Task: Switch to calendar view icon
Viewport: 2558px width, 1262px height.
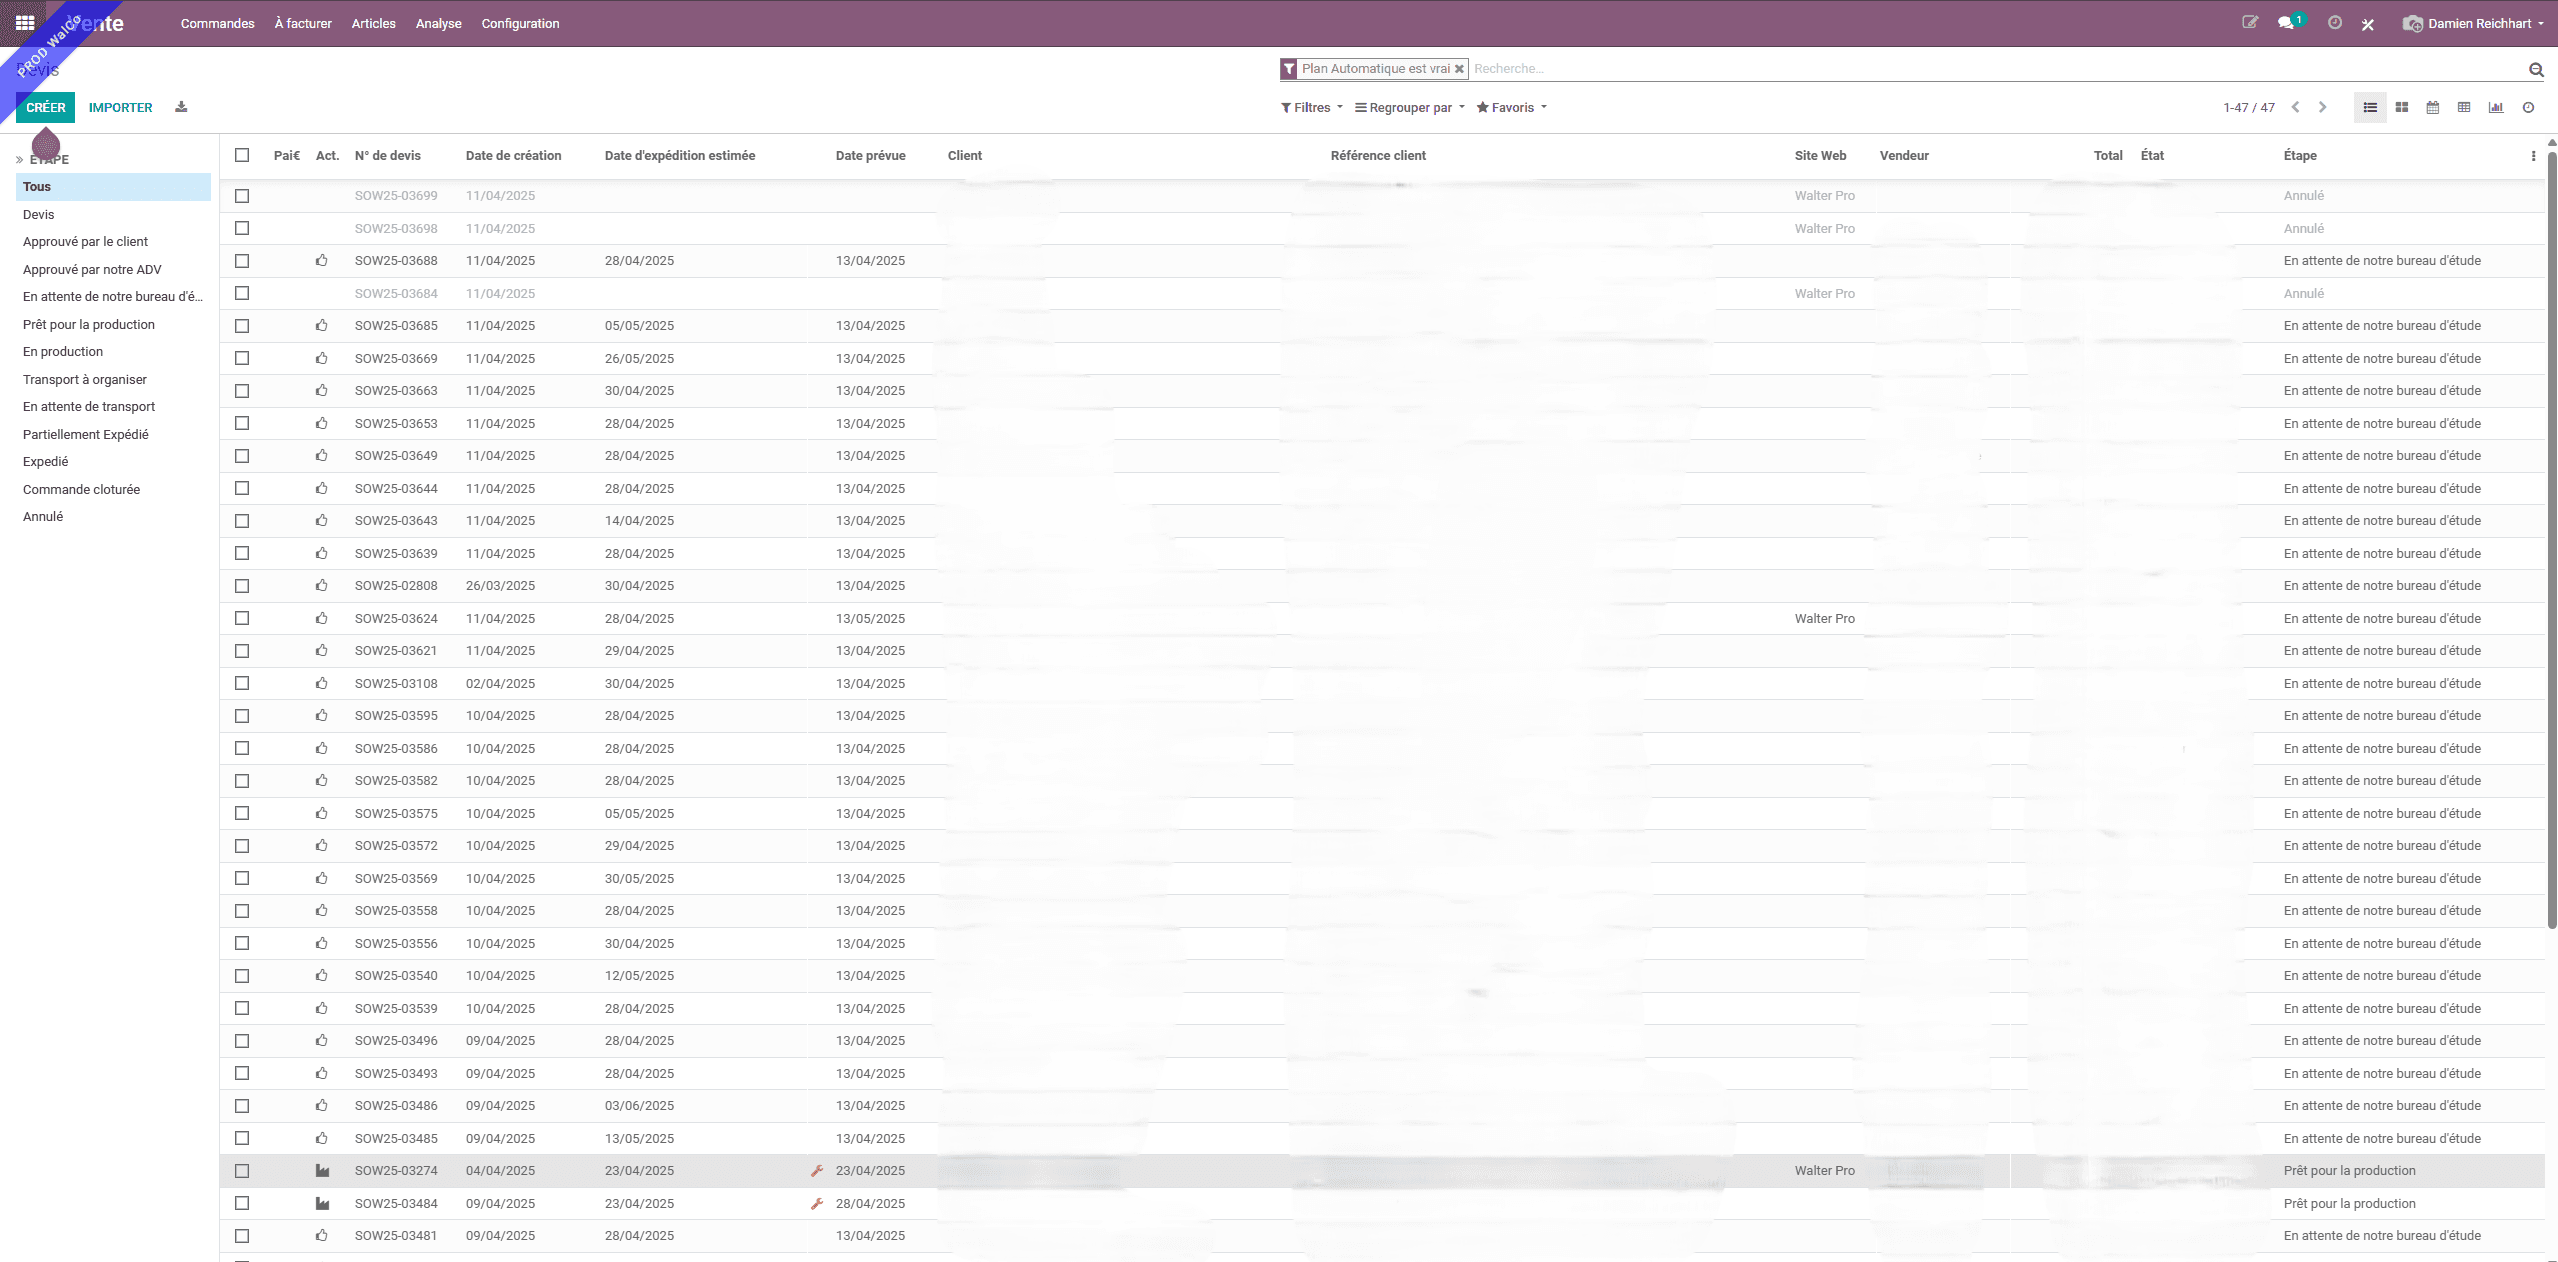Action: (2433, 107)
